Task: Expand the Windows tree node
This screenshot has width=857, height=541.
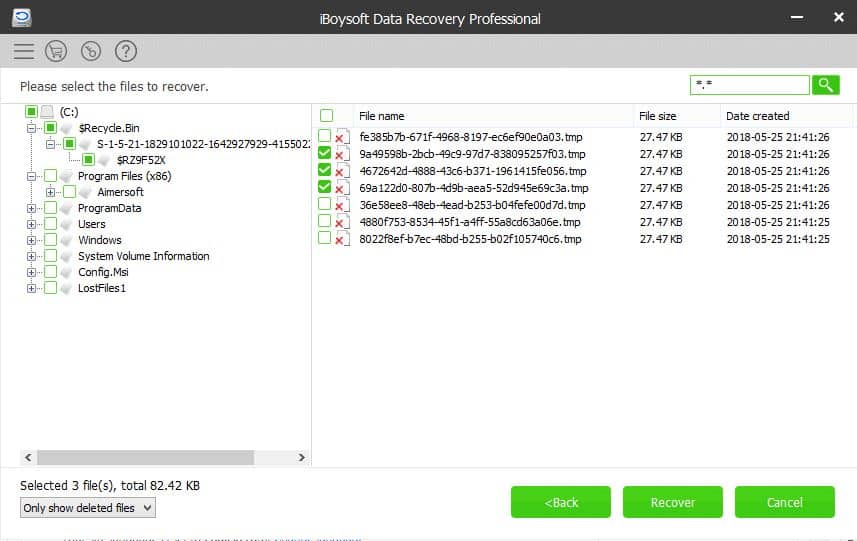Action: tap(31, 240)
